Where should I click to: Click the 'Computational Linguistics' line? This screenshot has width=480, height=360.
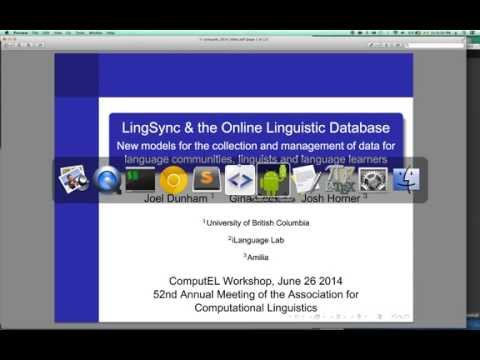(256, 308)
